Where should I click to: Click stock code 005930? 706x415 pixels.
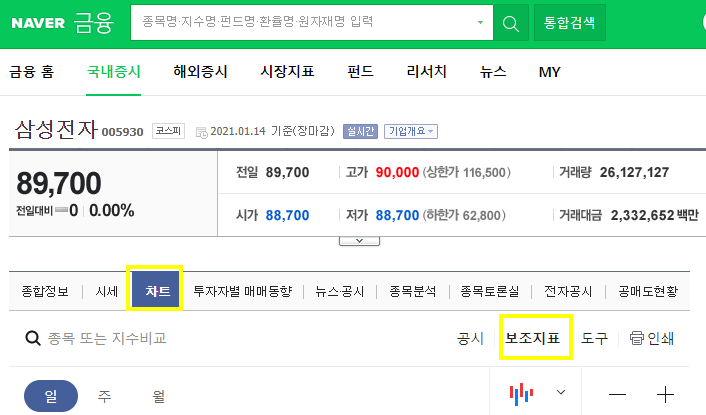tap(122, 132)
